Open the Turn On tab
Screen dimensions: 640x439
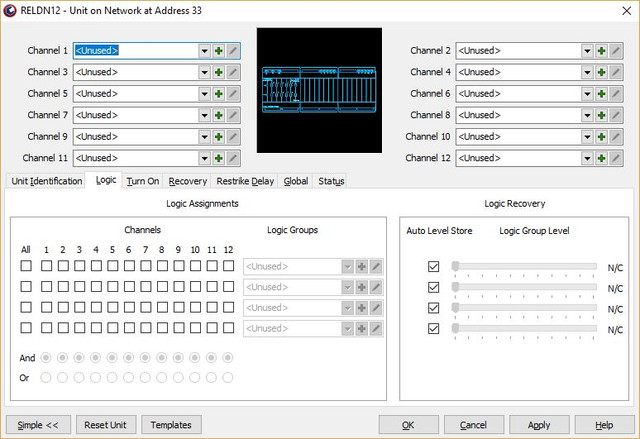142,181
